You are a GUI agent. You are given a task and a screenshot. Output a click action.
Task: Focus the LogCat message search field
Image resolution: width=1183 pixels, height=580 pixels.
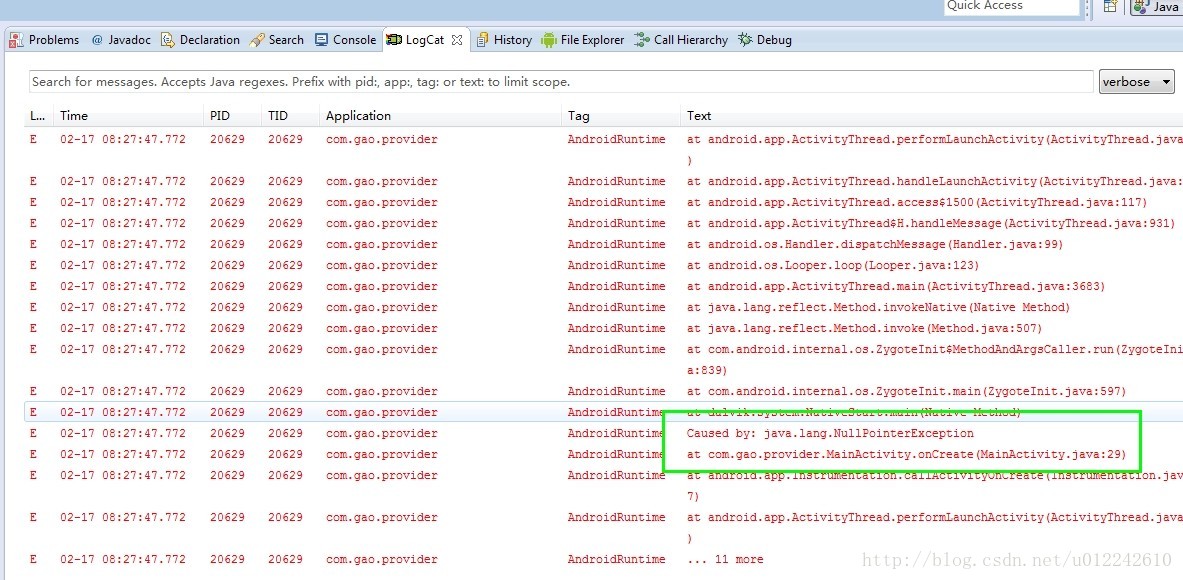(561, 81)
